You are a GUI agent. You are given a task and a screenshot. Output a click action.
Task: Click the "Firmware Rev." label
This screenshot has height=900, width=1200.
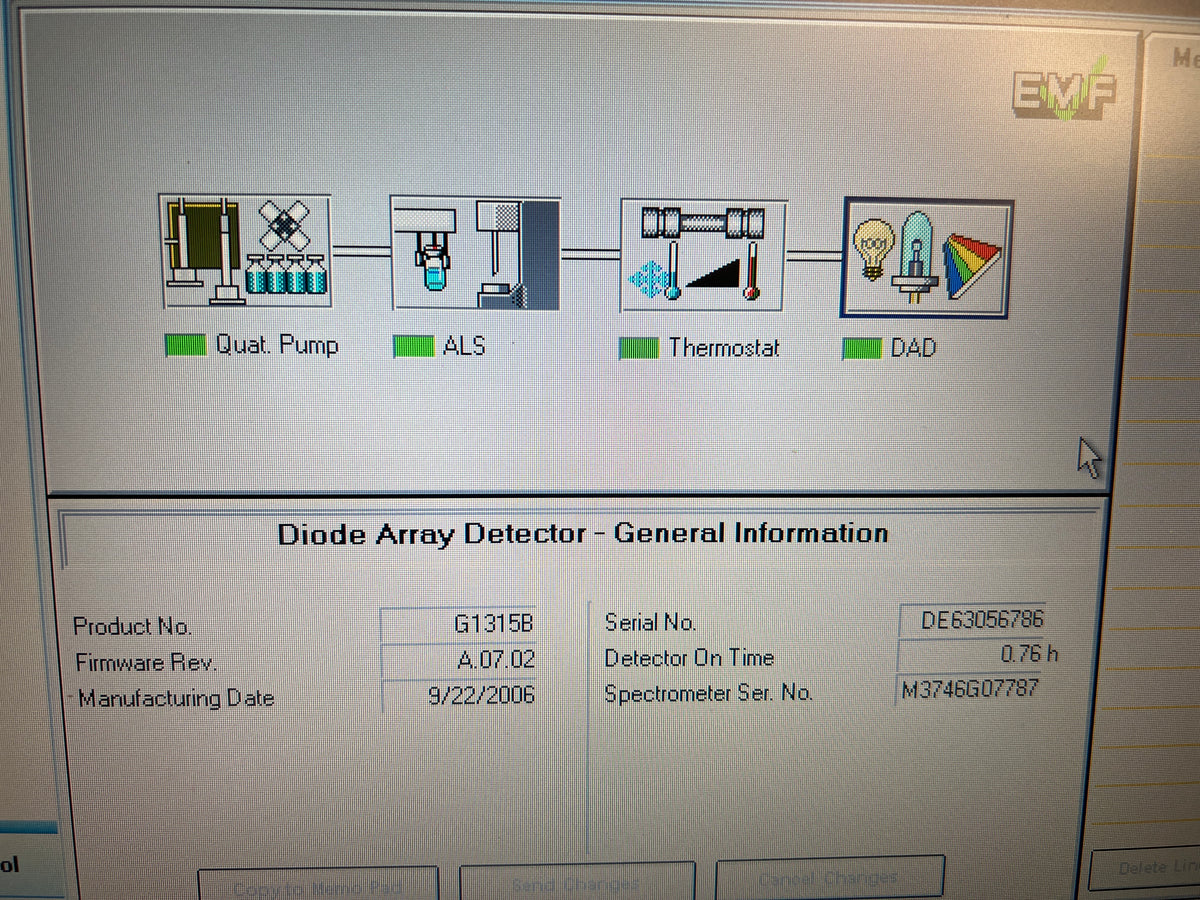[x=146, y=662]
